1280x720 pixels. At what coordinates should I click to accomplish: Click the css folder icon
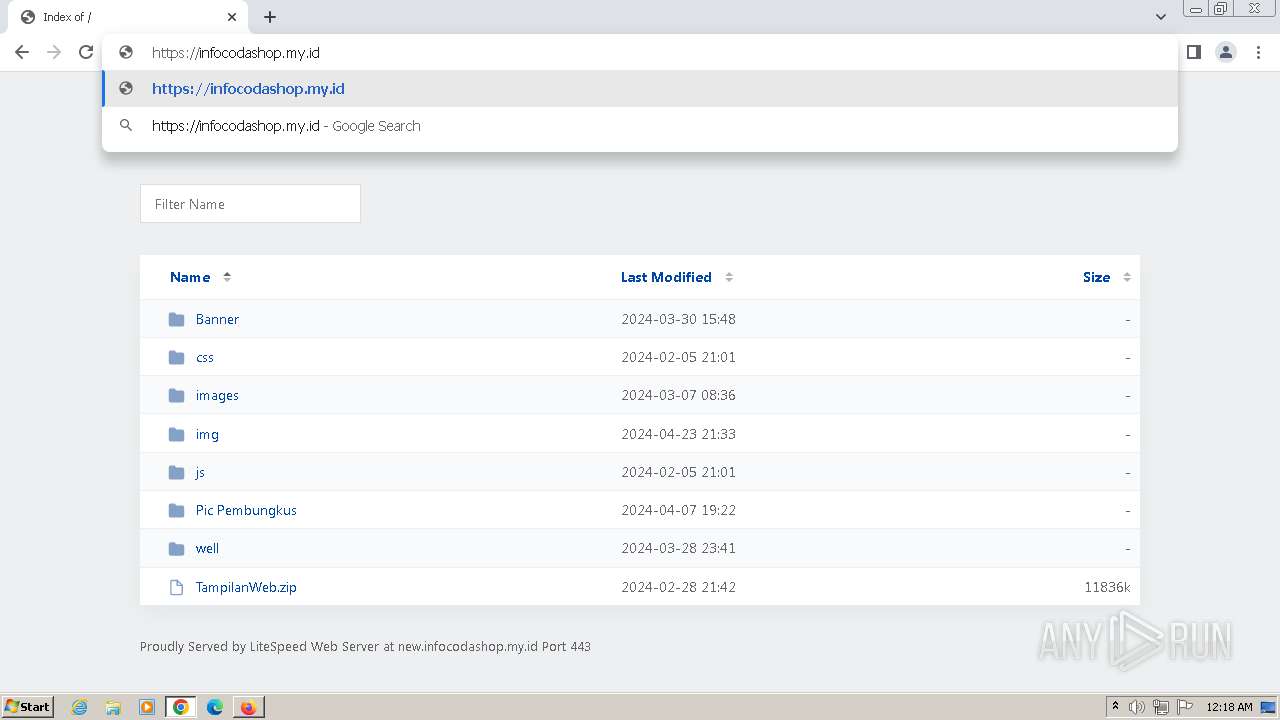click(177, 357)
